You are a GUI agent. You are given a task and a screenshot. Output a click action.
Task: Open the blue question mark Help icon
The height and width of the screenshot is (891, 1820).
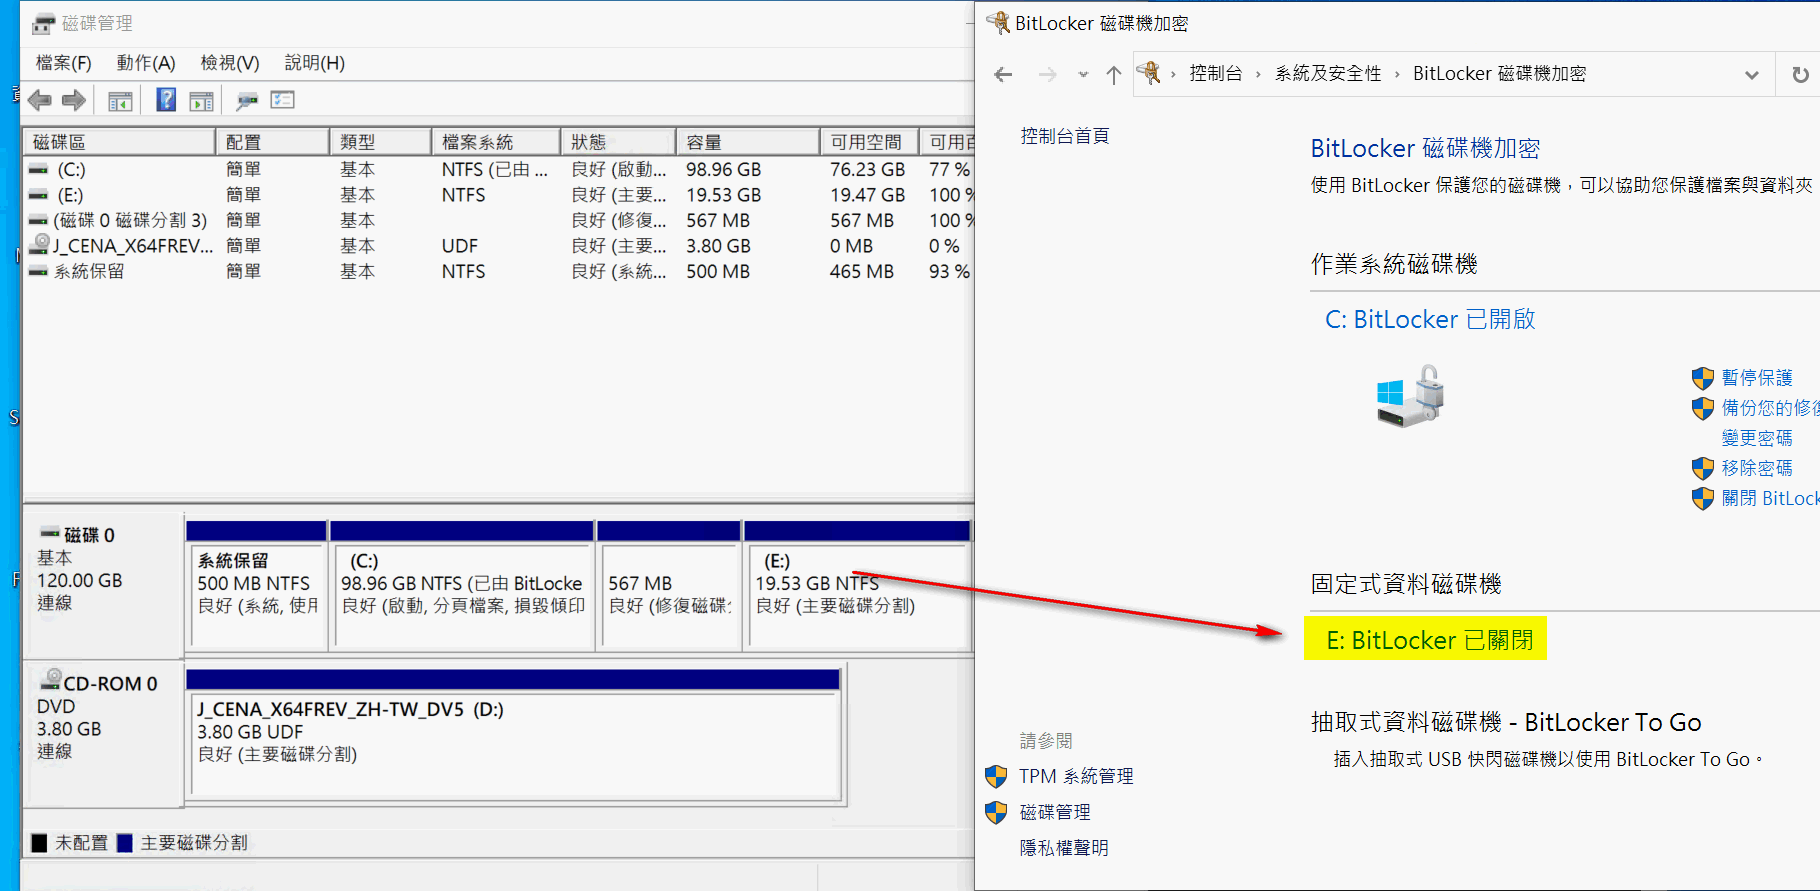(x=166, y=100)
